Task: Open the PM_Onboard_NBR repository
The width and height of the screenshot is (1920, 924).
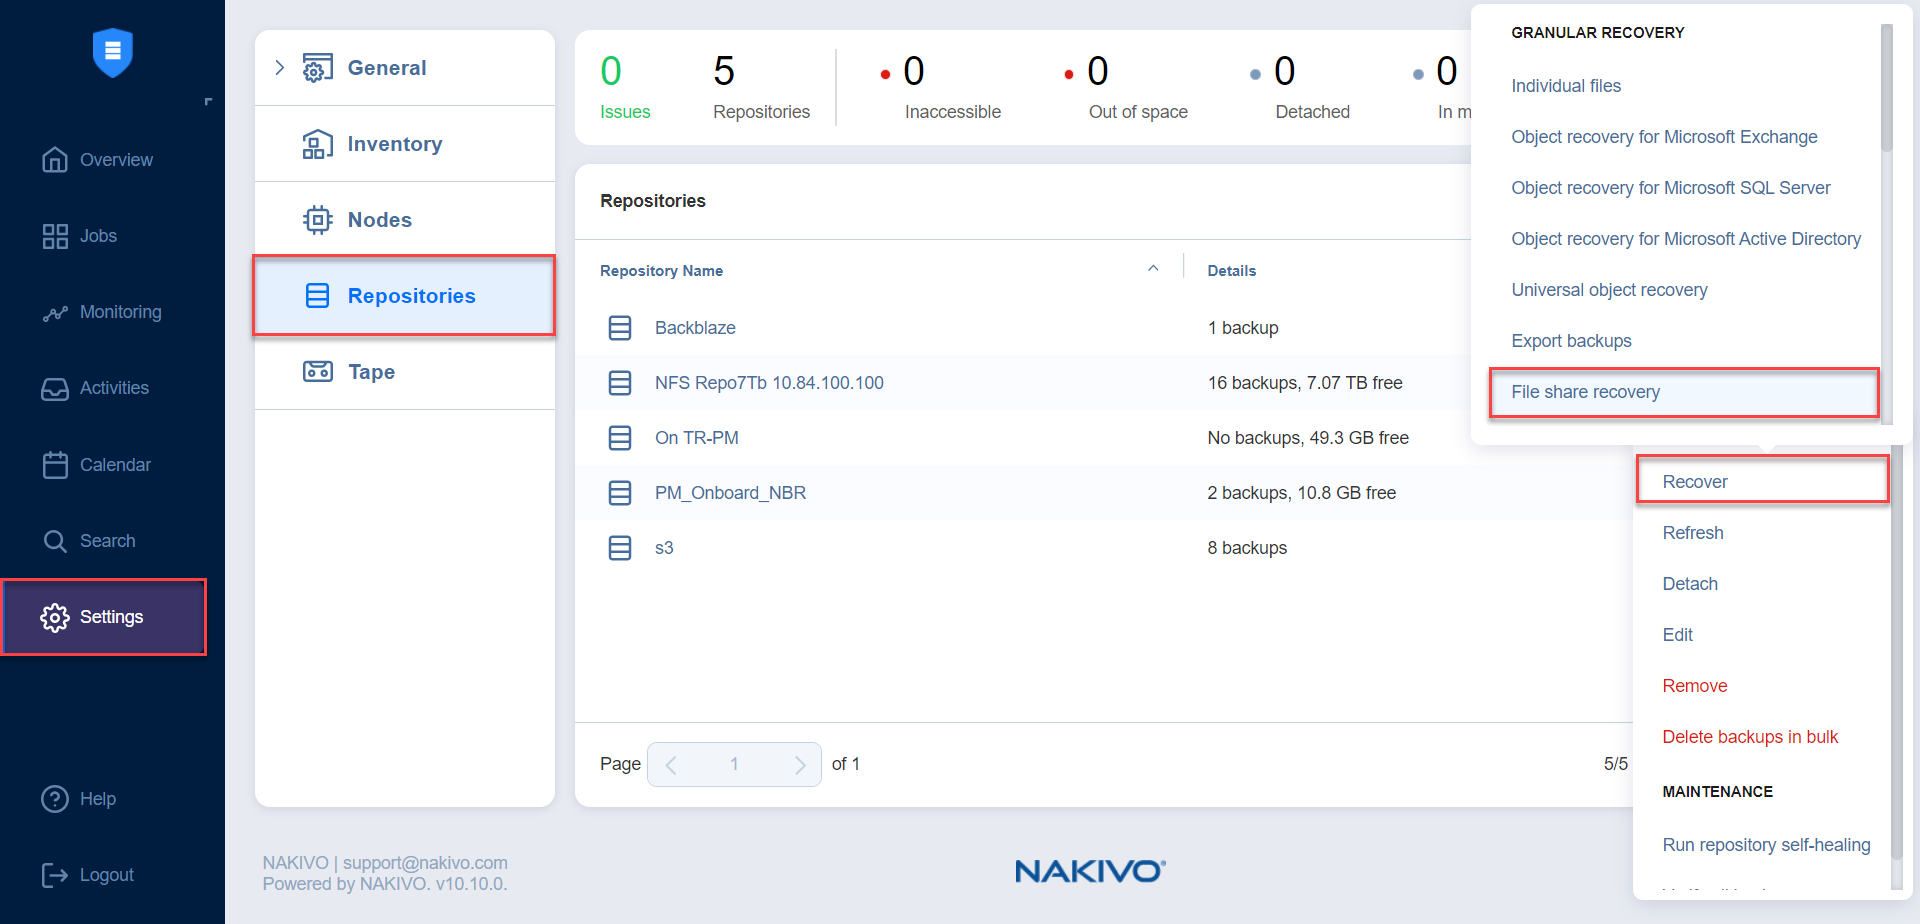Action: pos(730,493)
